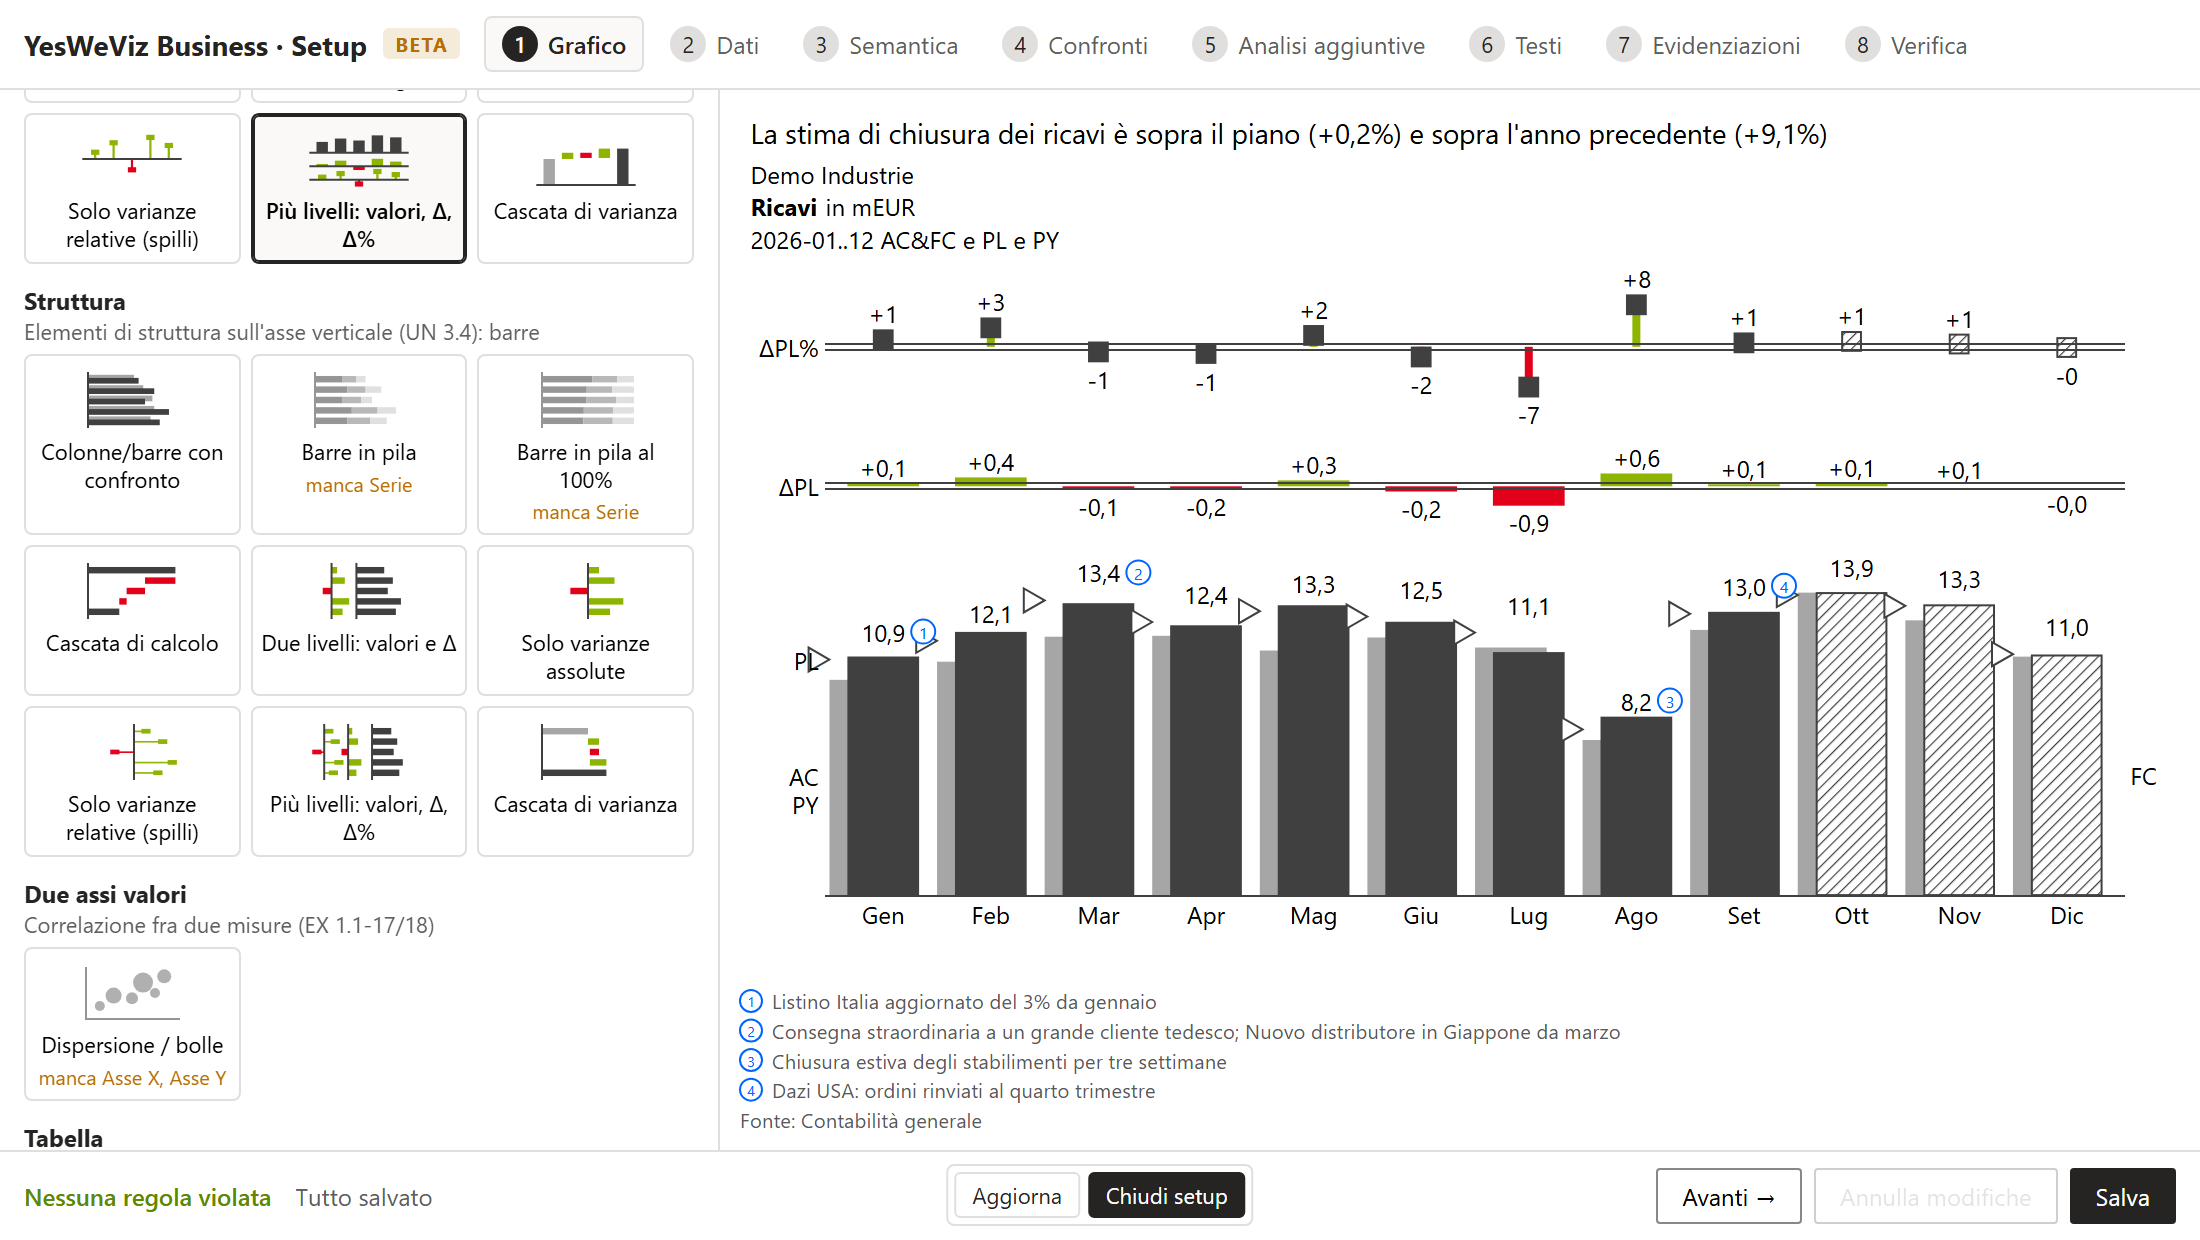
Task: Select 'Dispersione / bolle' scatter chart
Action: [132, 1024]
